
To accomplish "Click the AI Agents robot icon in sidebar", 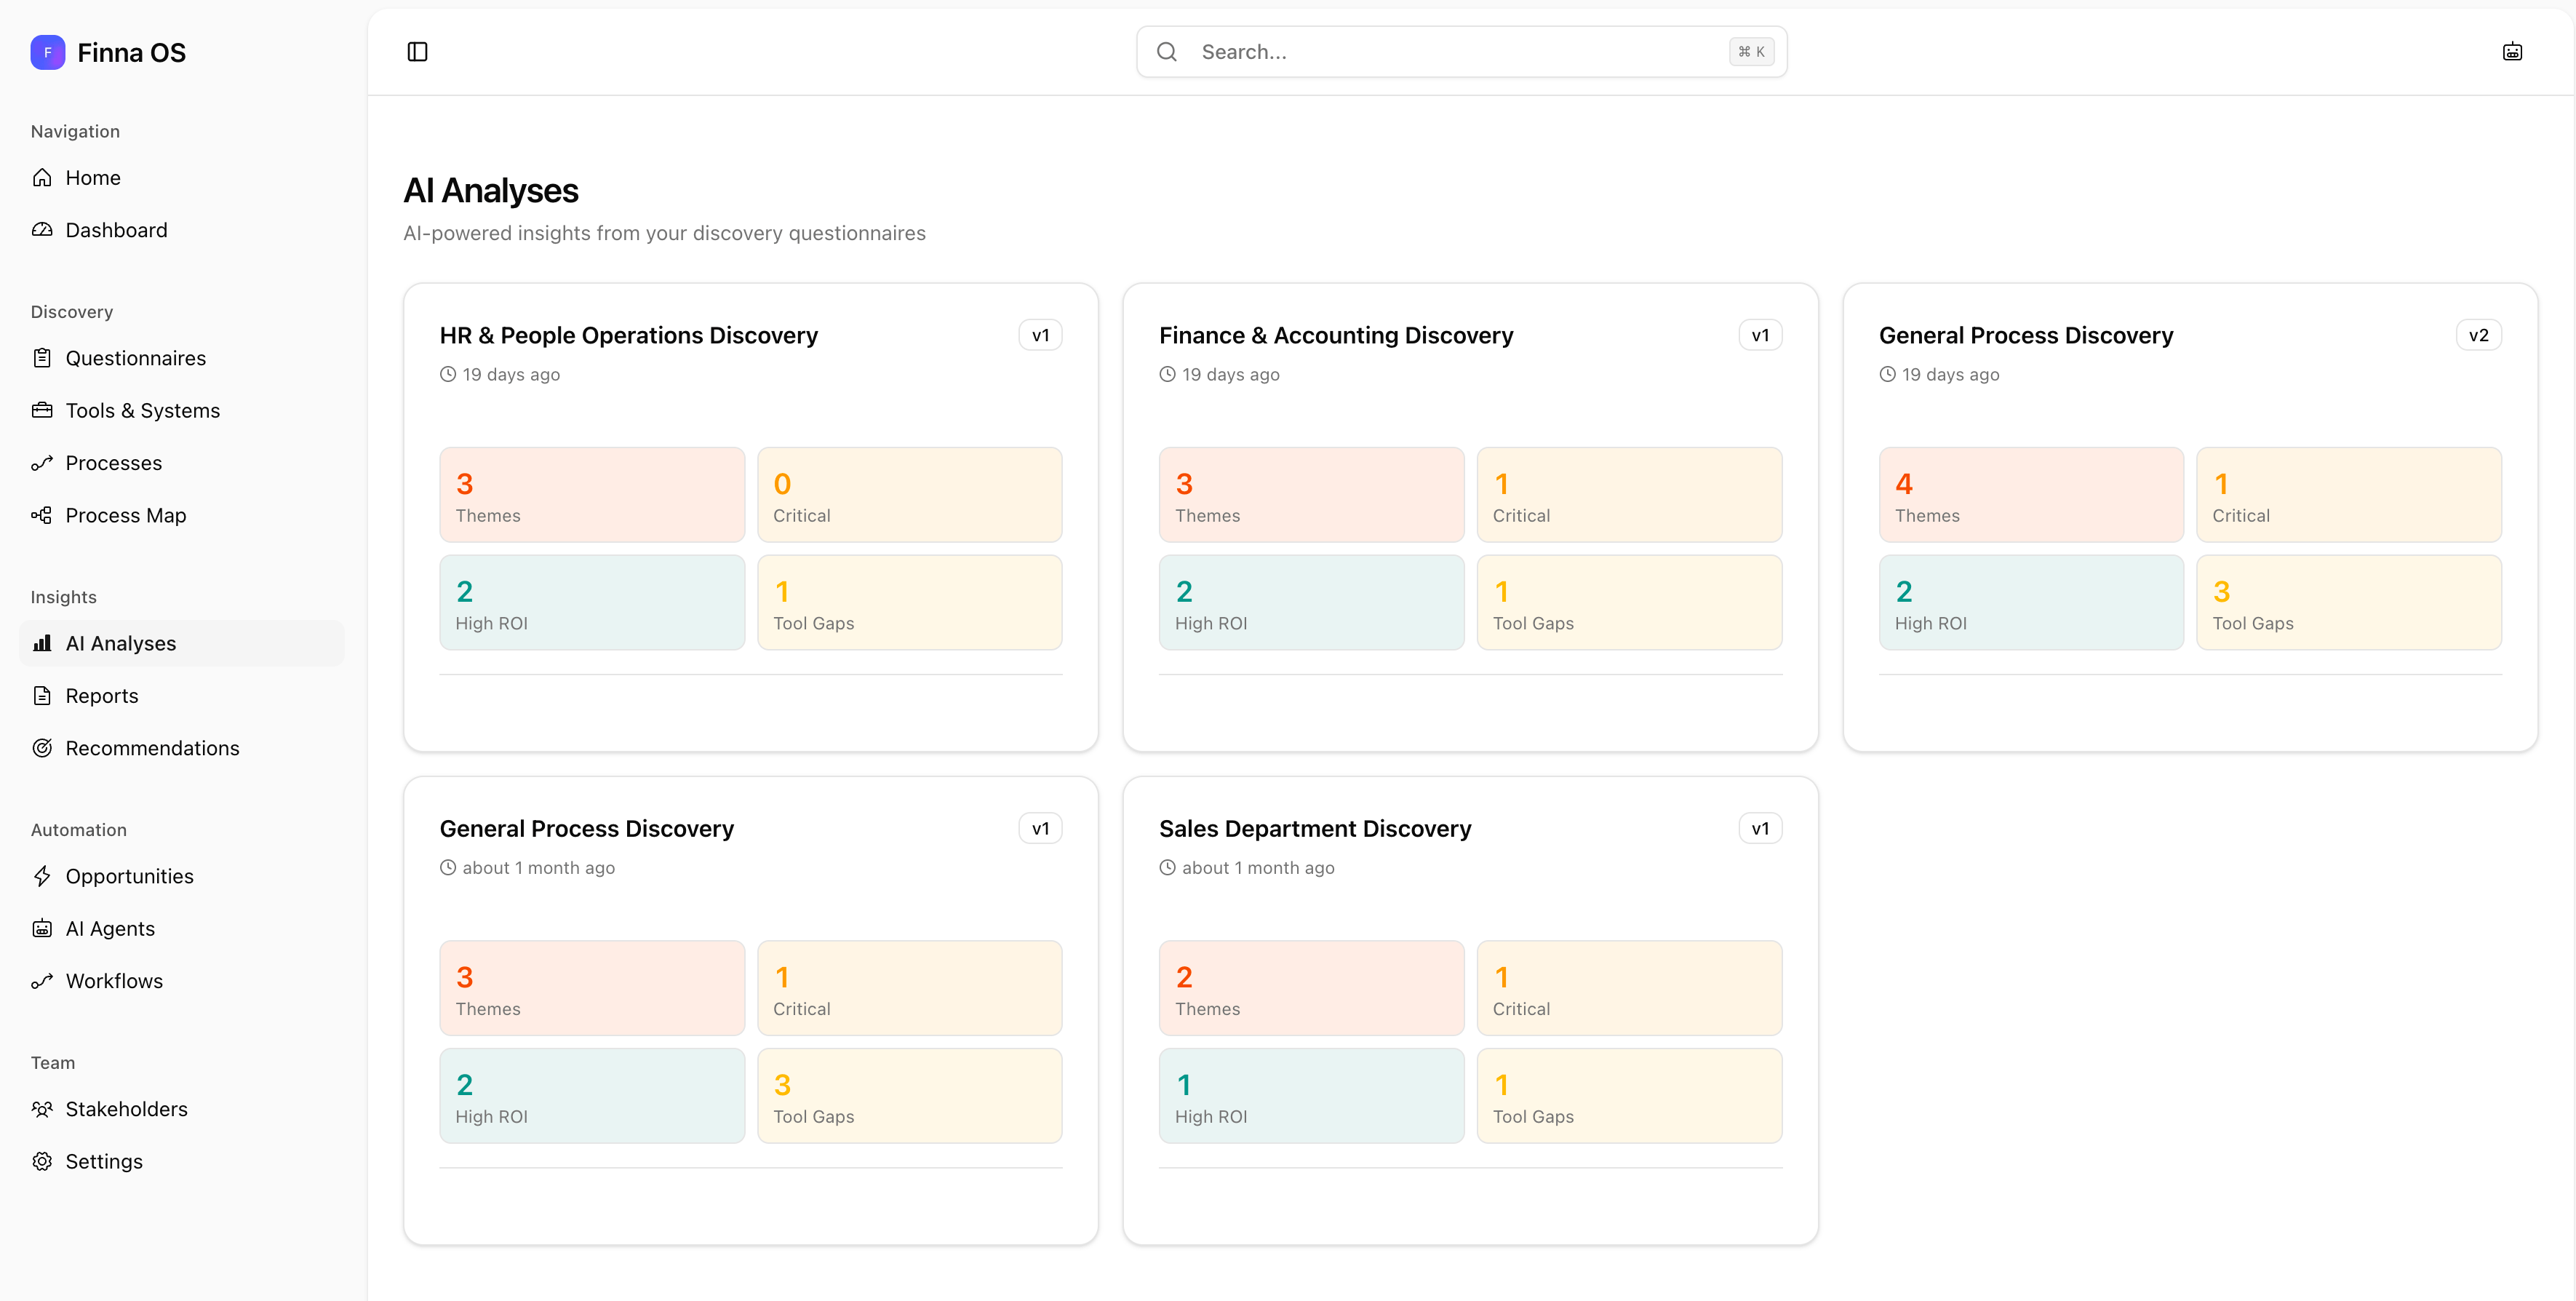I will point(42,928).
